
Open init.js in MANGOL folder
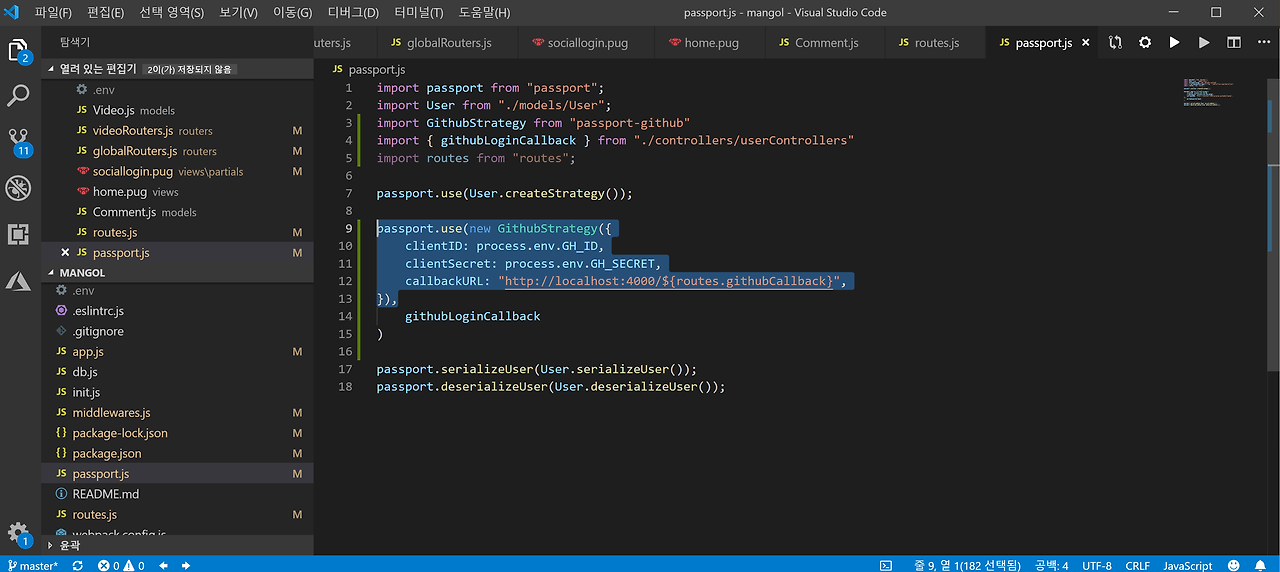point(177,392)
